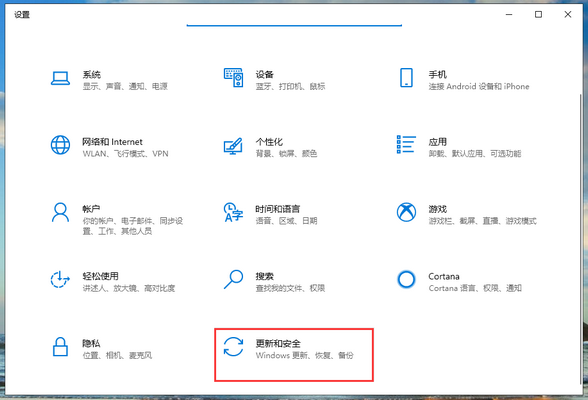The width and height of the screenshot is (588, 400).
Task: Minimize the 设置 window
Action: [x=509, y=15]
